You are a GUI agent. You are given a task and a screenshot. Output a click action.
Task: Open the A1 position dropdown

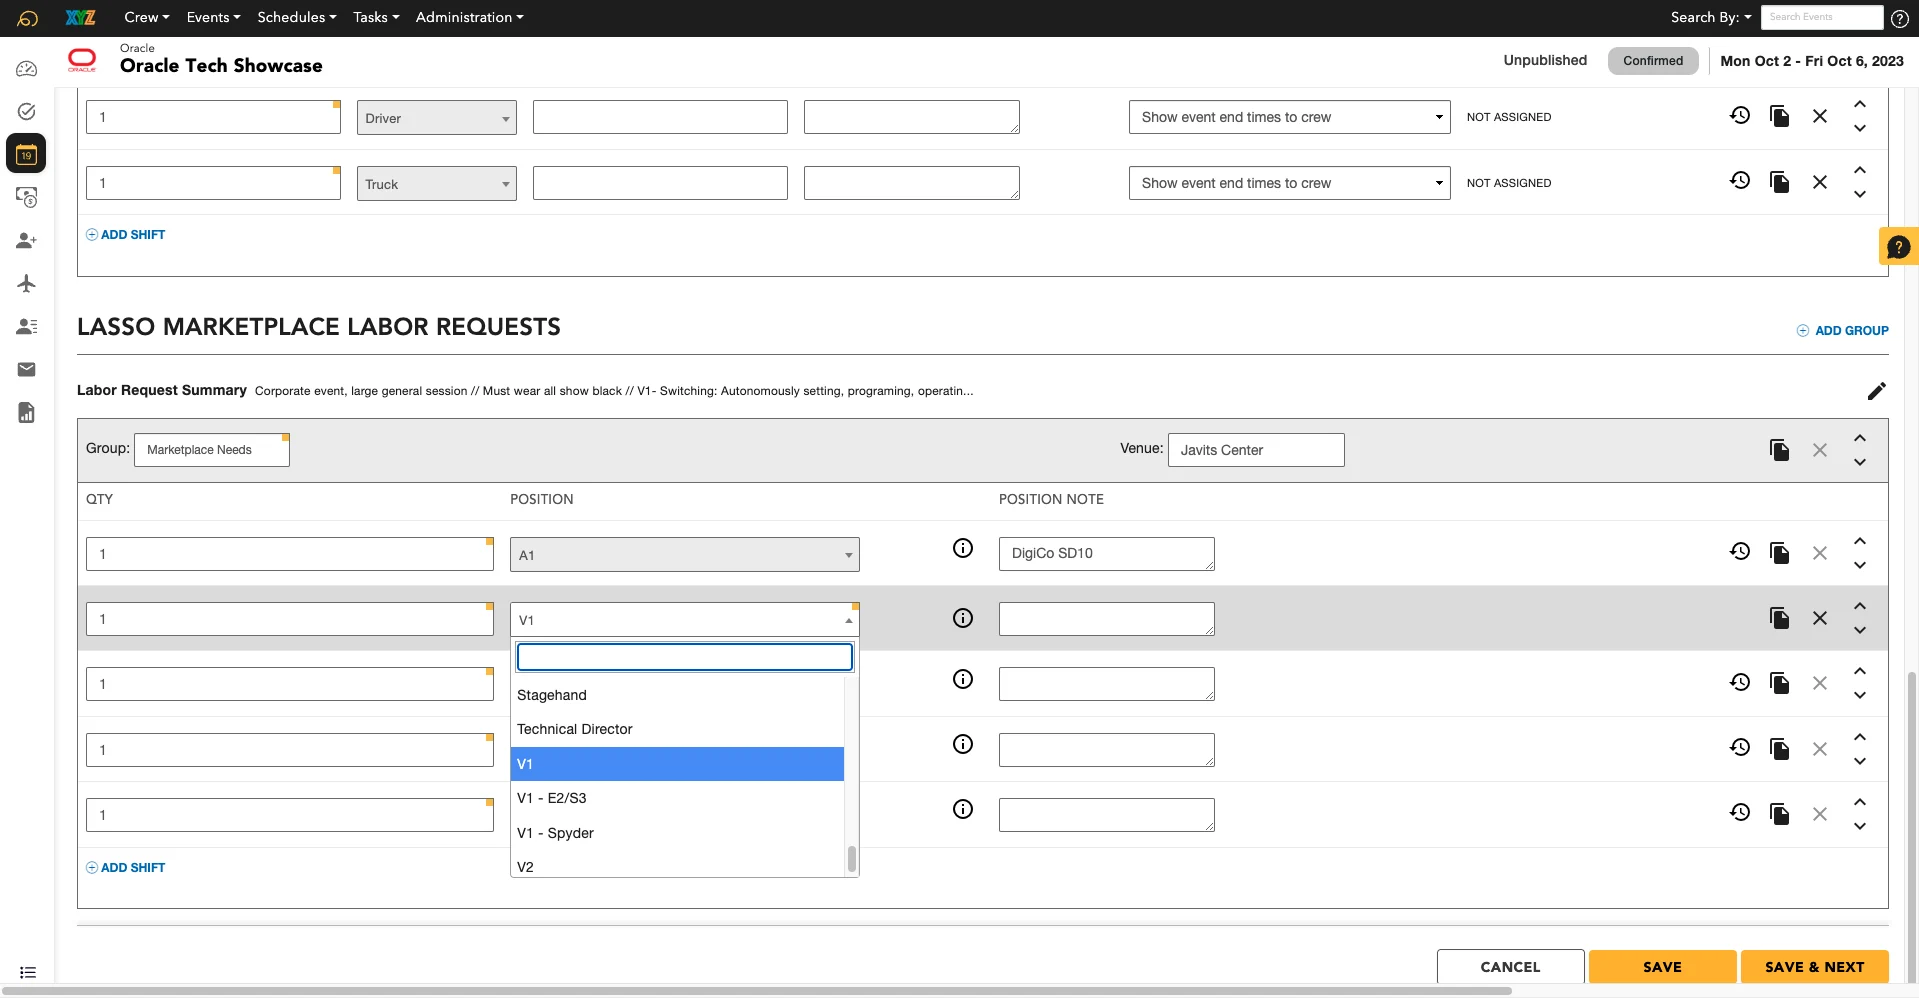[685, 555]
